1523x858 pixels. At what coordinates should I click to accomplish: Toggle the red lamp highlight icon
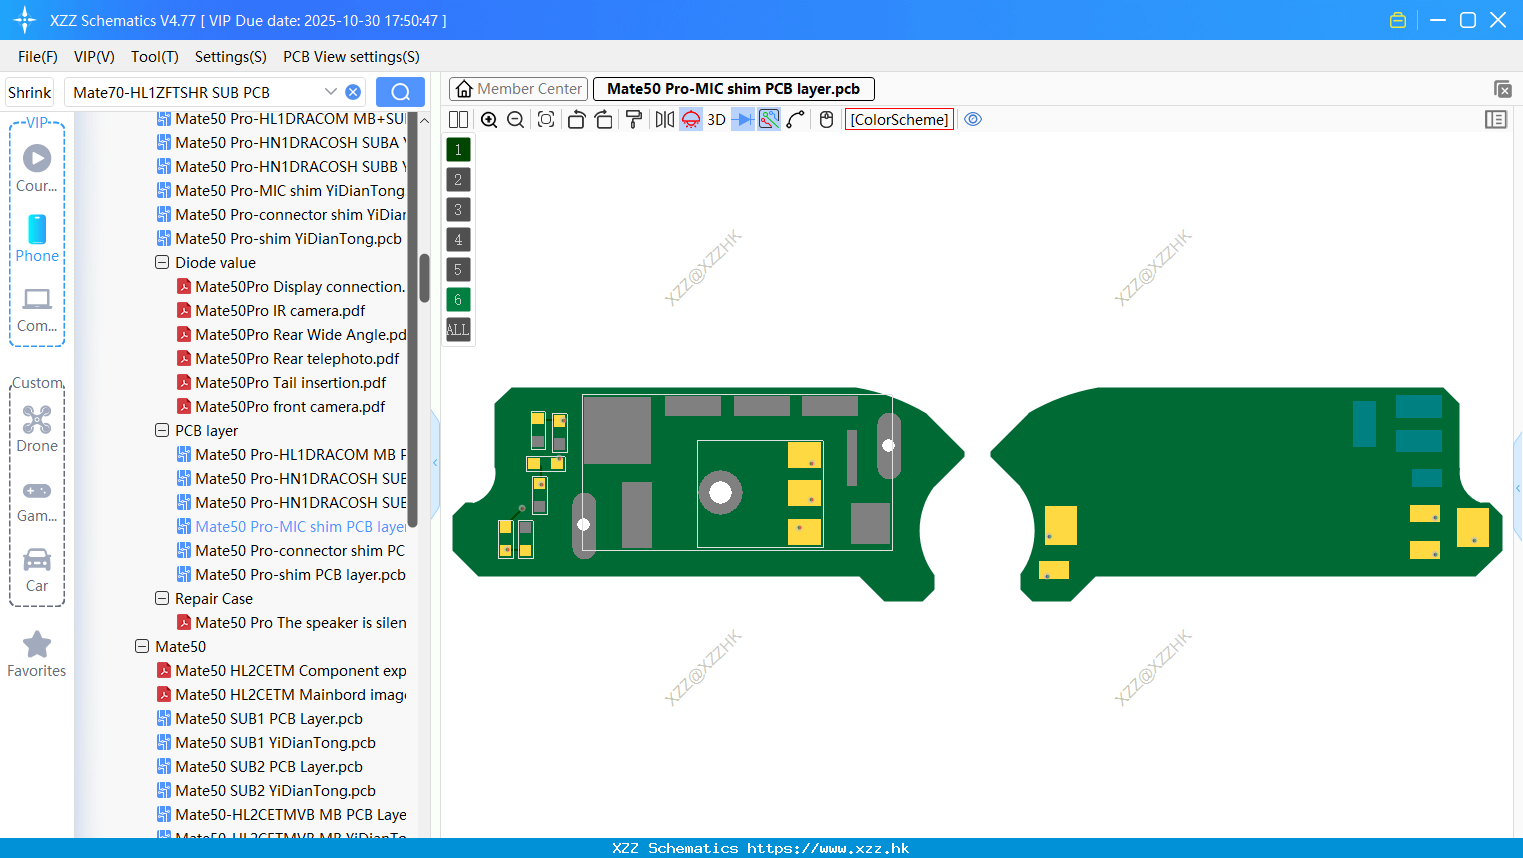point(691,119)
